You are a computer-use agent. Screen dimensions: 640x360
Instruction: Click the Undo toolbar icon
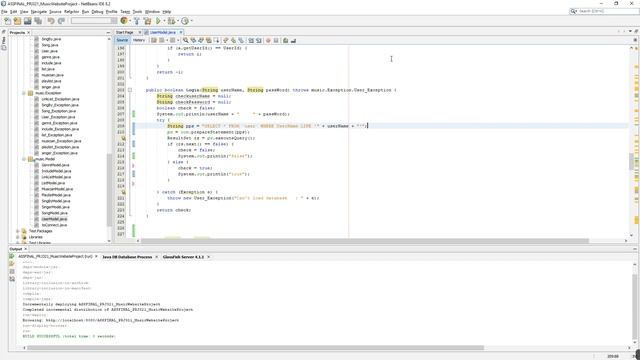pyautogui.click(x=51, y=21)
